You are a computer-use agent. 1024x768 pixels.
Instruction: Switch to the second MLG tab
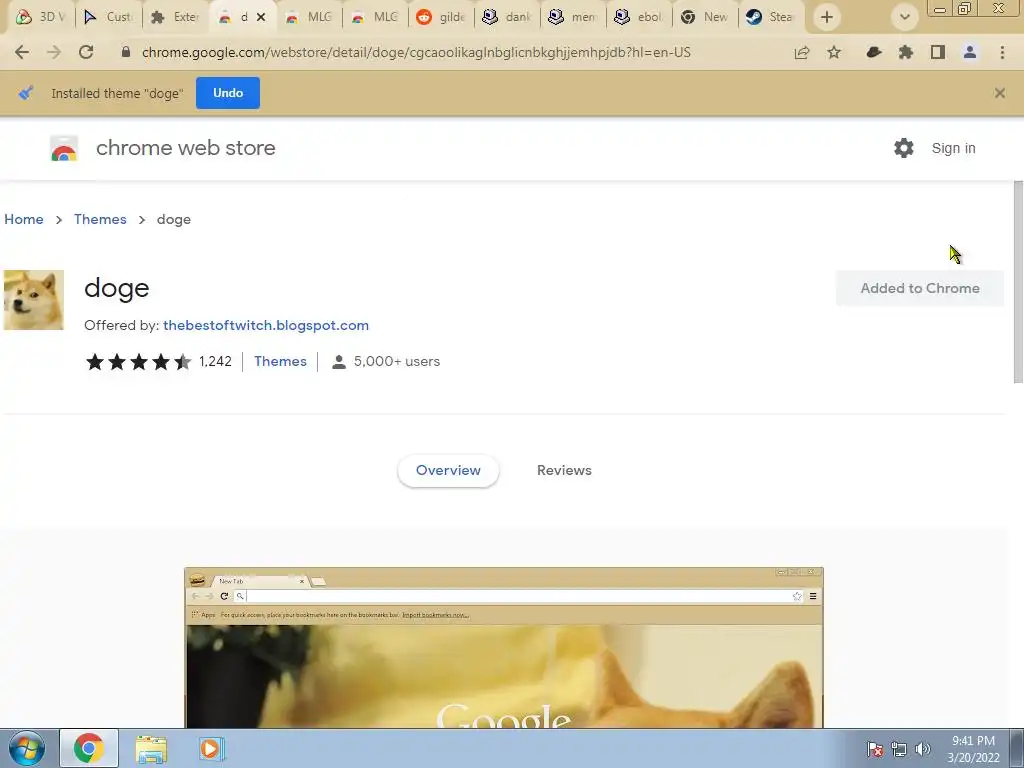pyautogui.click(x=376, y=17)
